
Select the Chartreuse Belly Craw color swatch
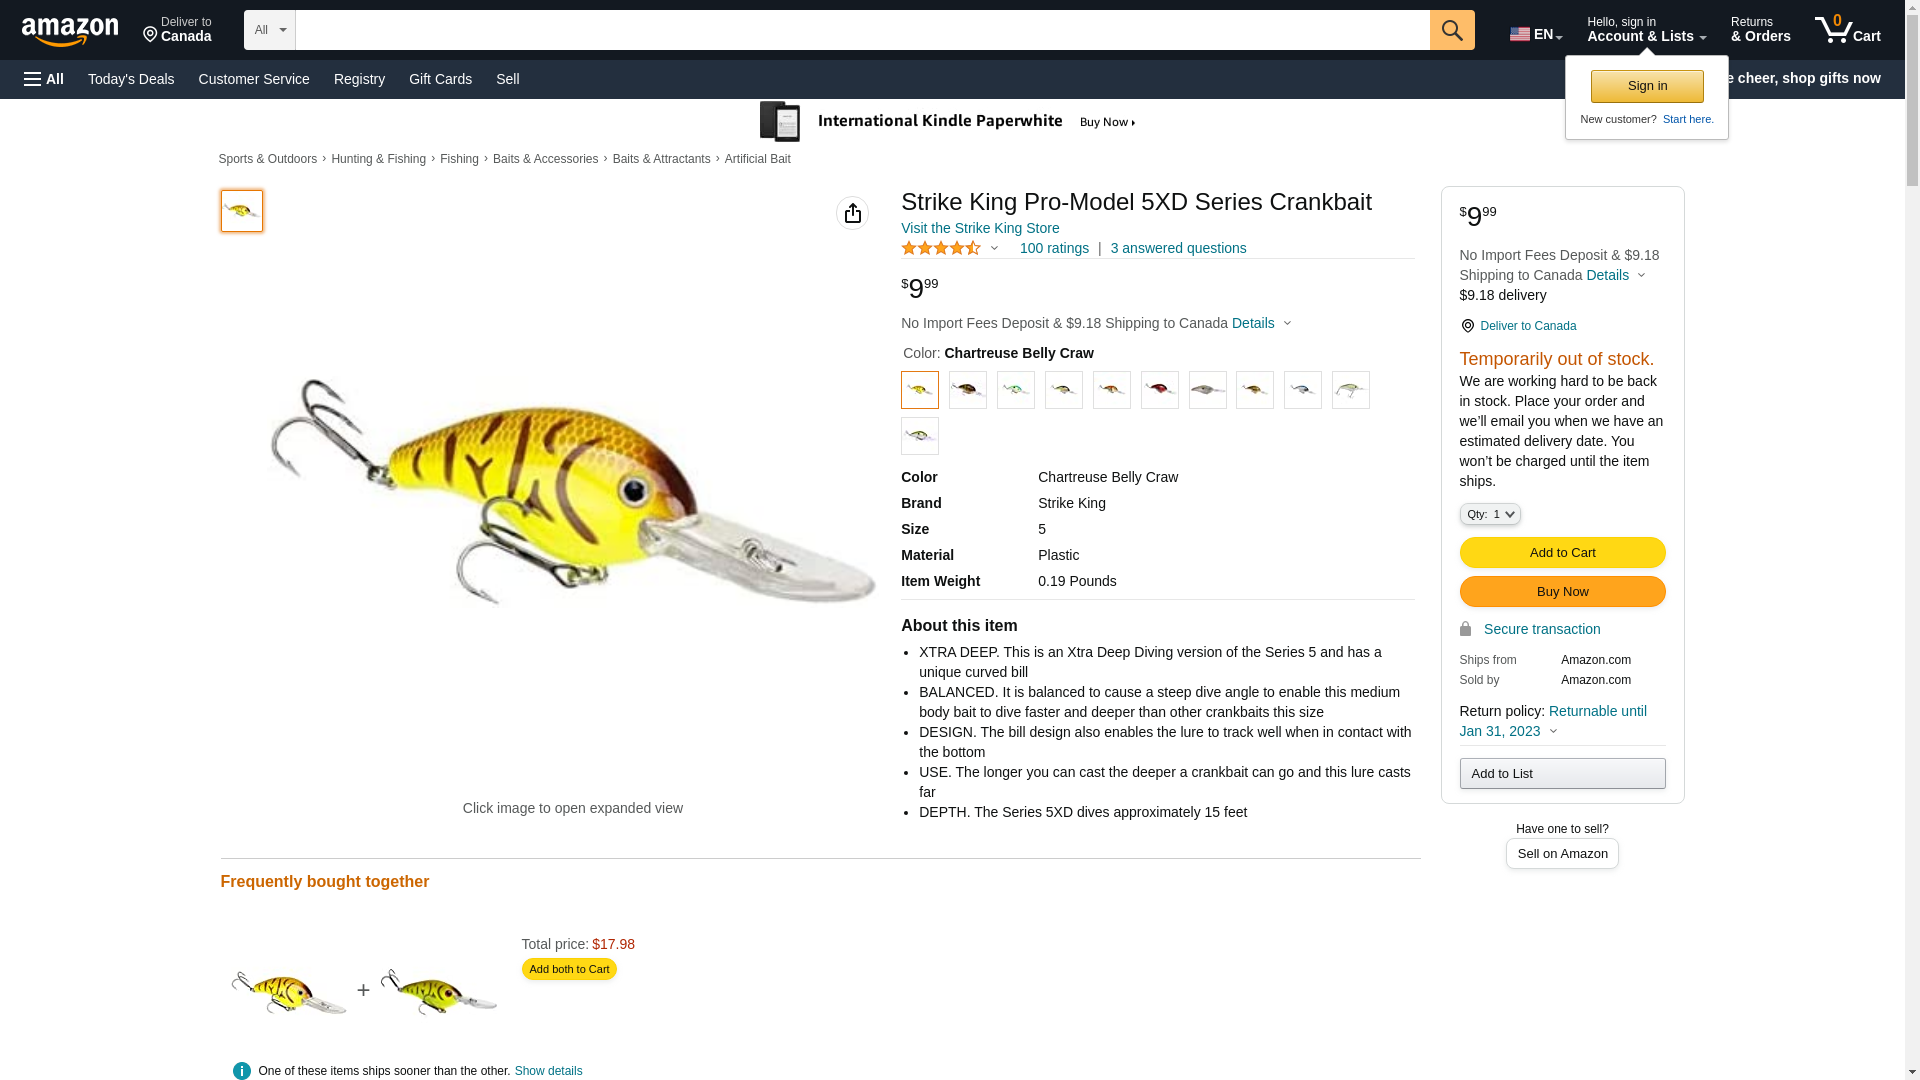(919, 390)
